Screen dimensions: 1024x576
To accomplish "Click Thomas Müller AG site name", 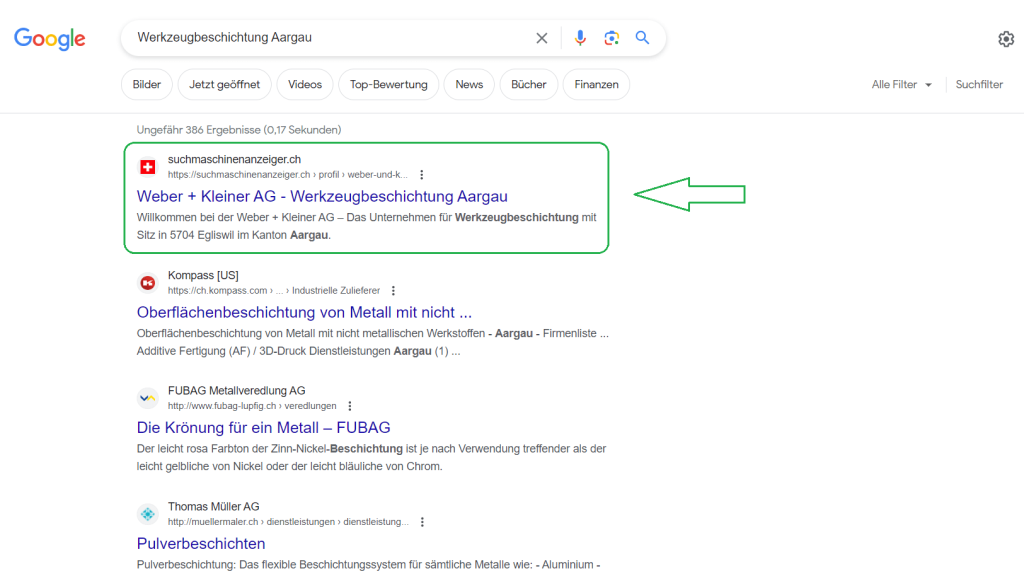I will pos(214,506).
